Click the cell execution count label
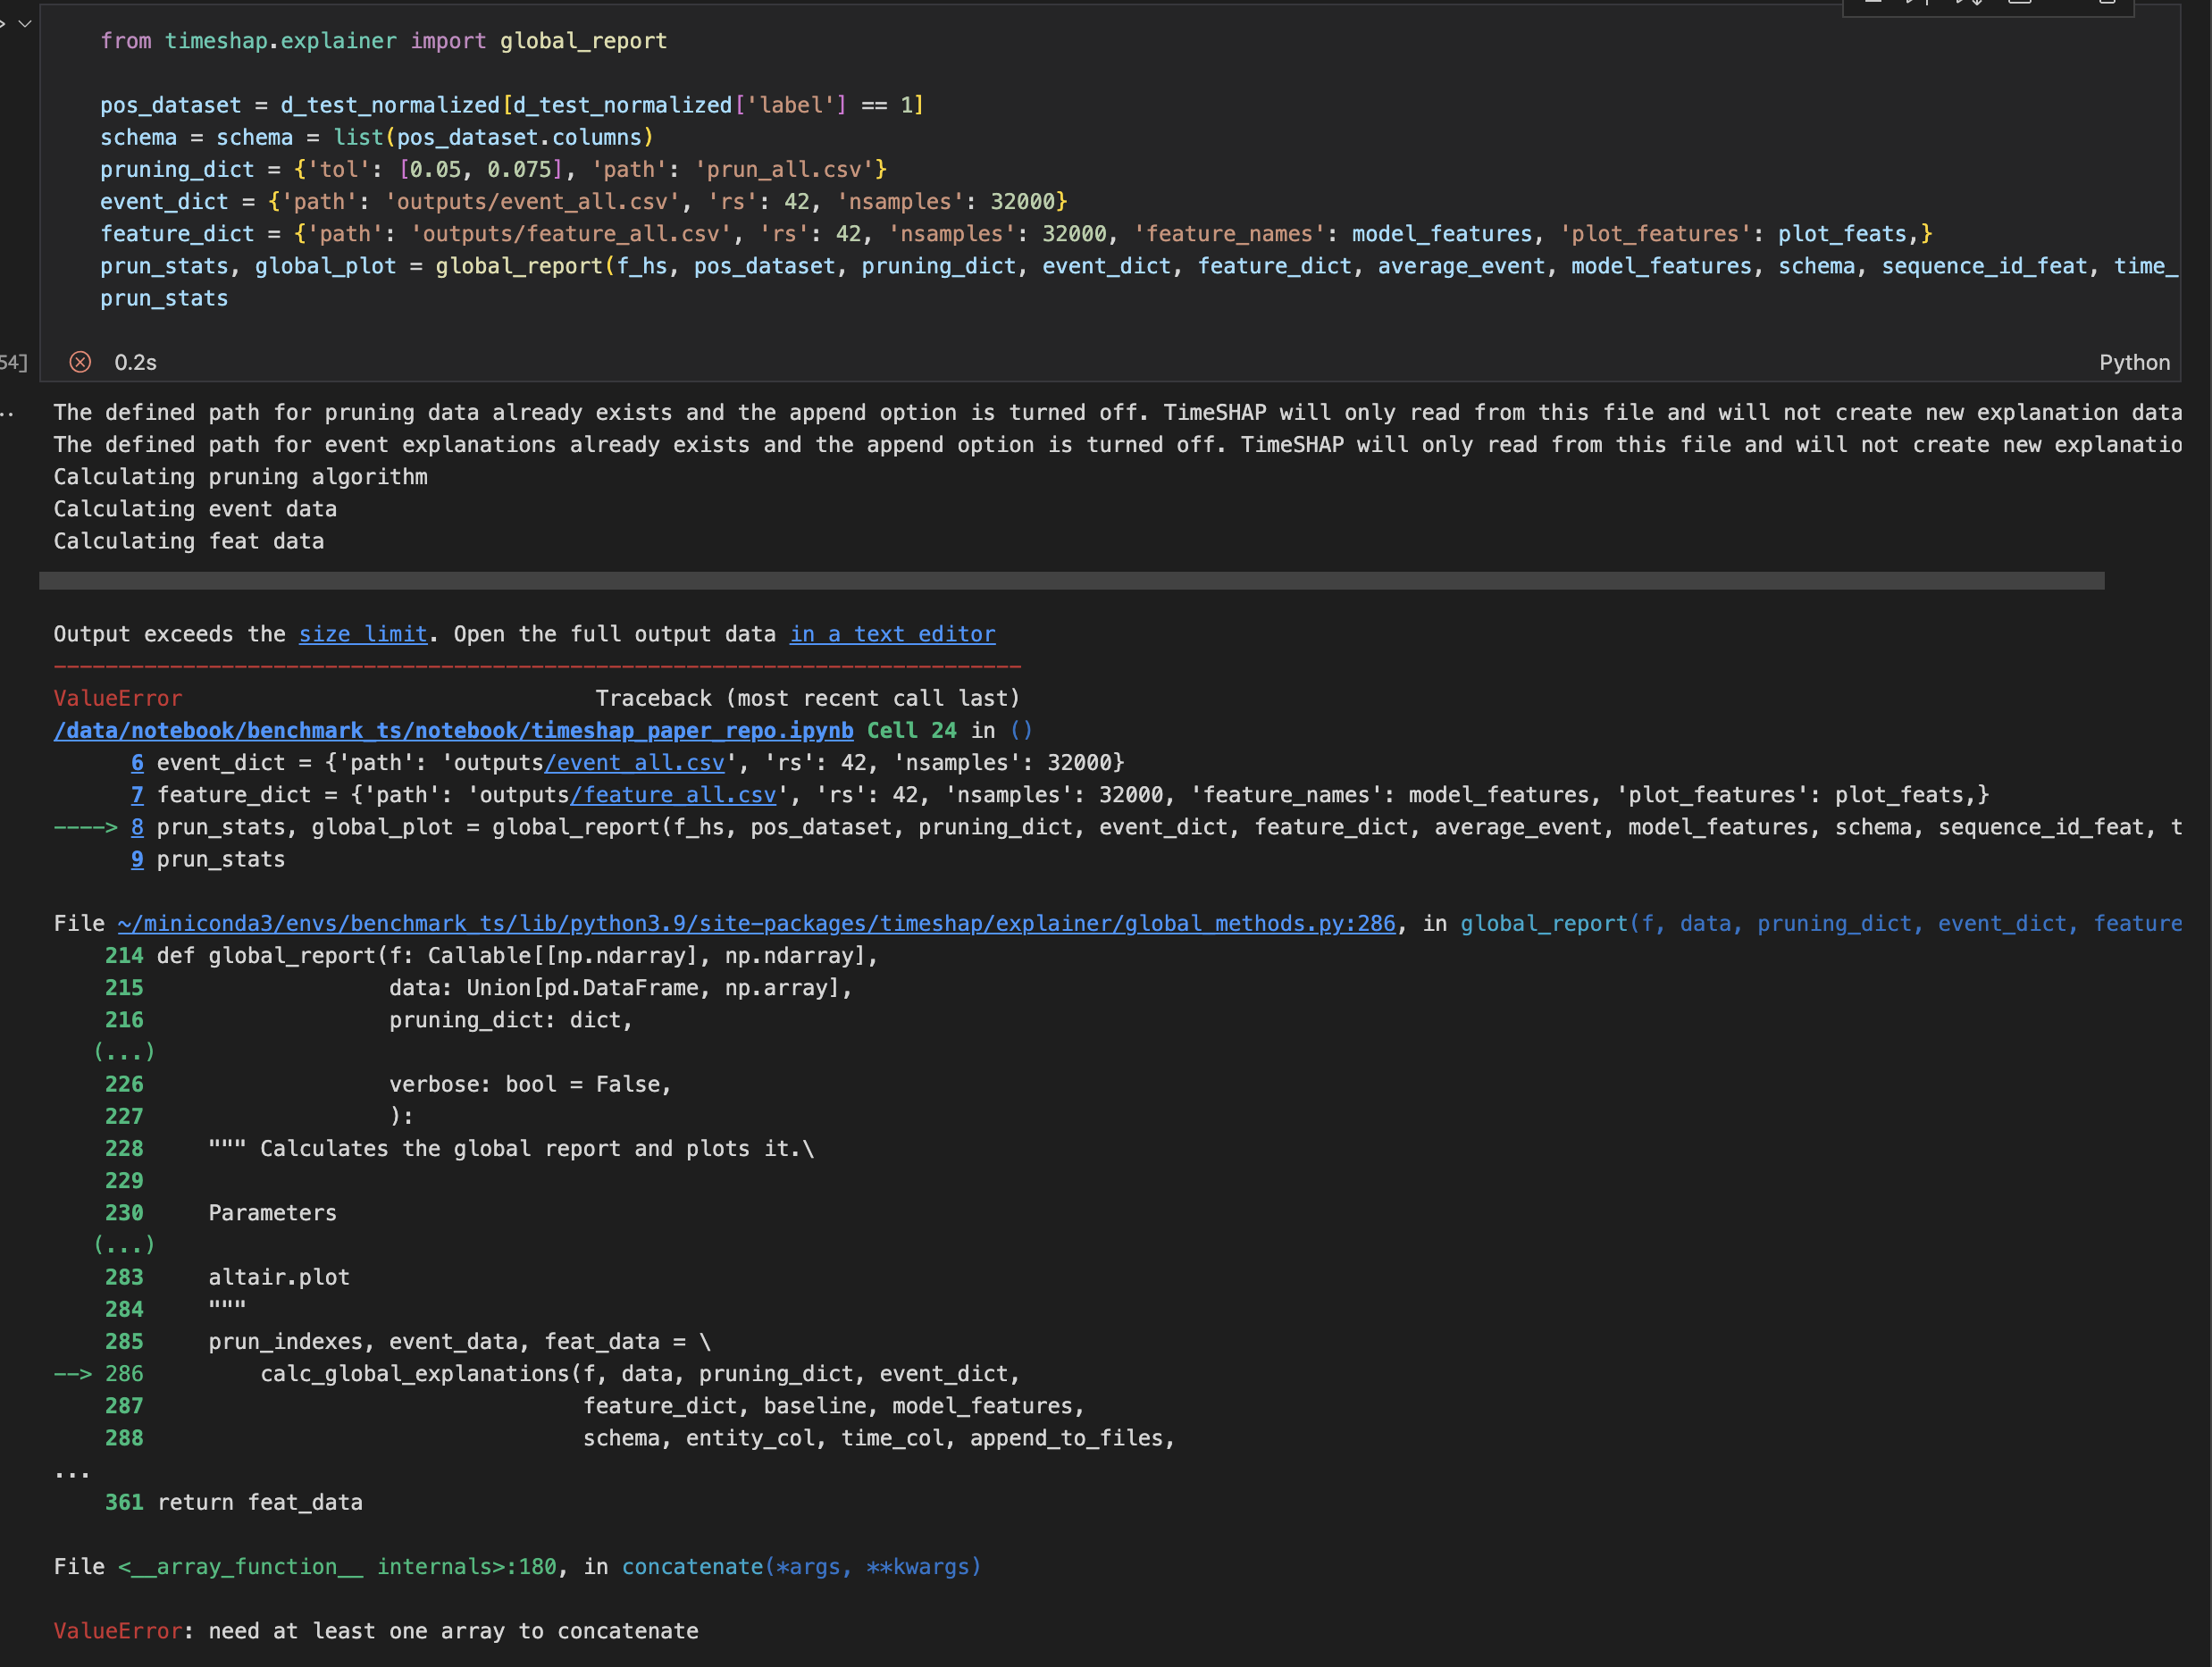The width and height of the screenshot is (2212, 1667). 14,362
